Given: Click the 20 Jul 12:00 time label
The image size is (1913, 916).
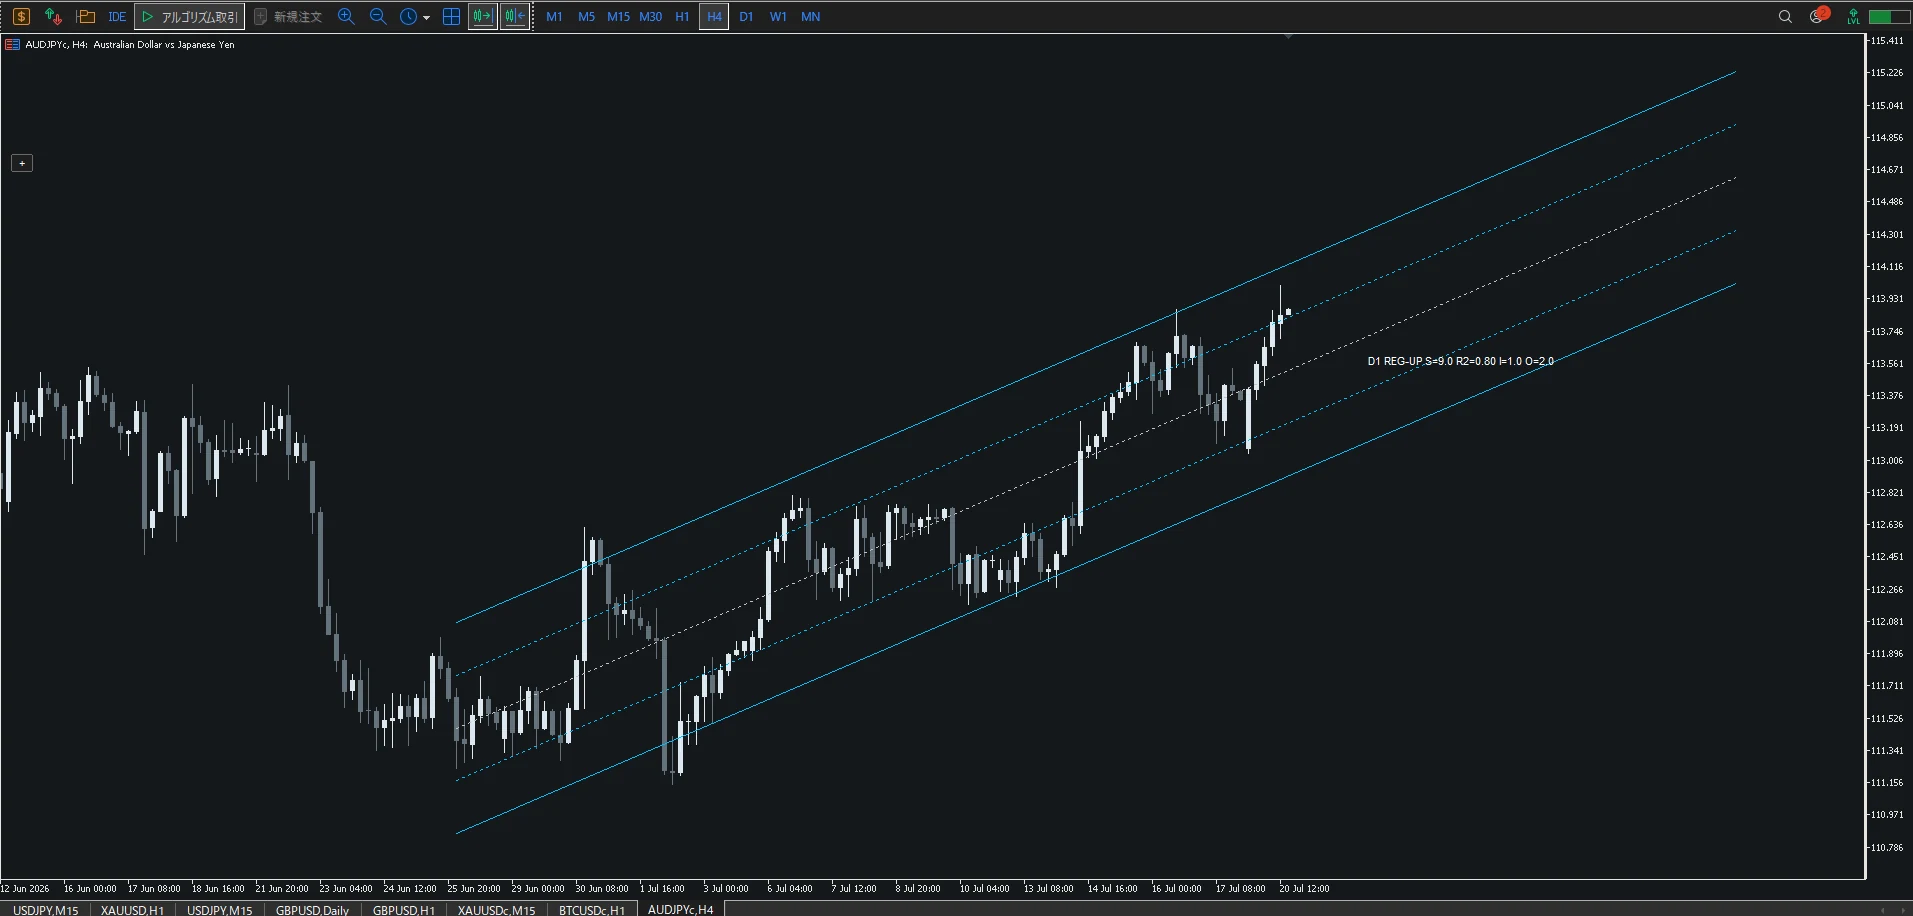Looking at the screenshot, I should [1304, 888].
